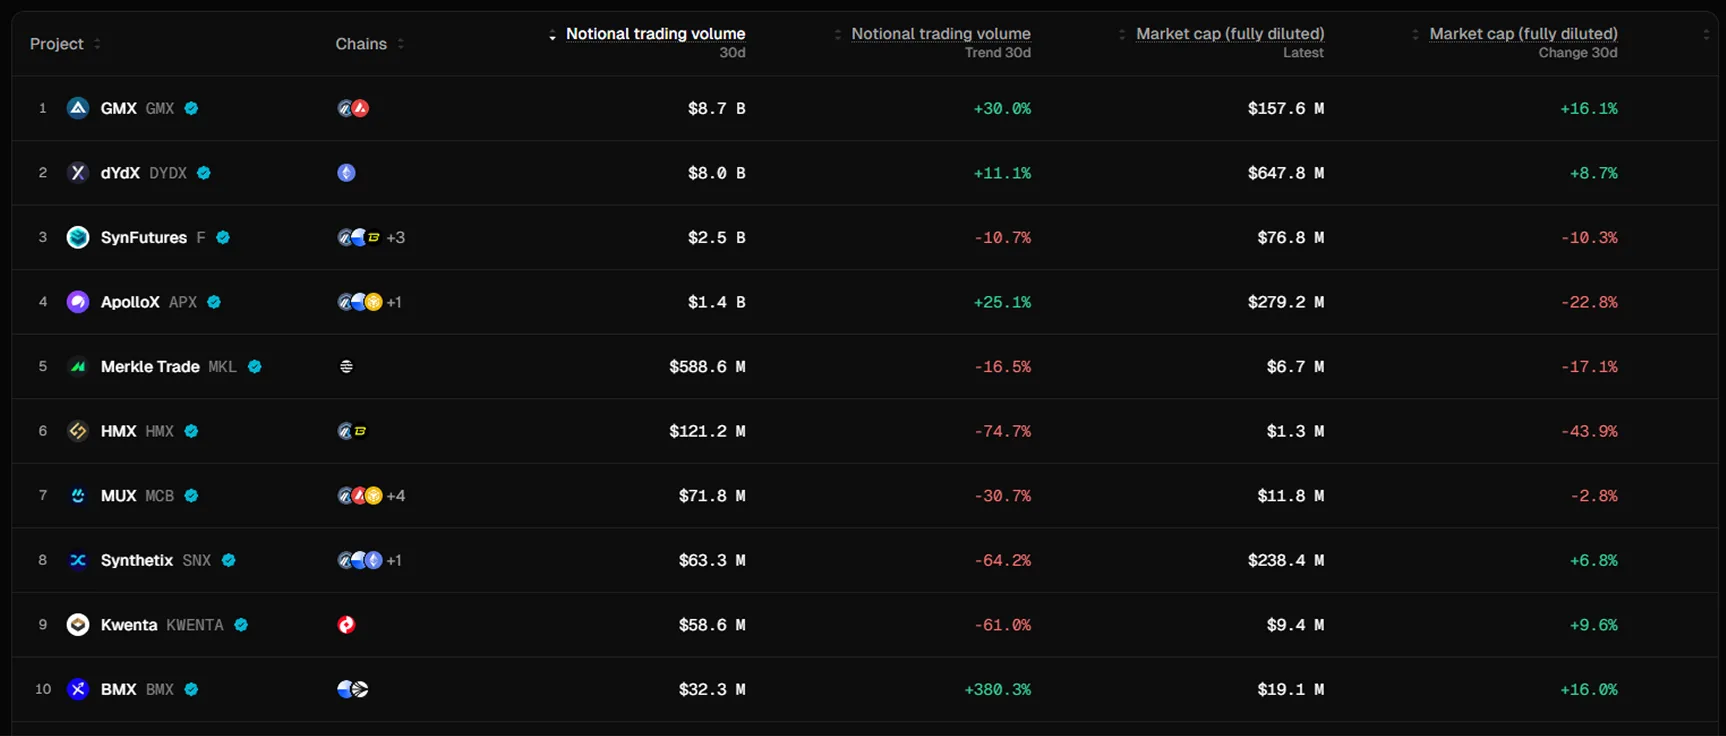
Task: Expand the +4 chains on MUX row
Action: (x=396, y=496)
